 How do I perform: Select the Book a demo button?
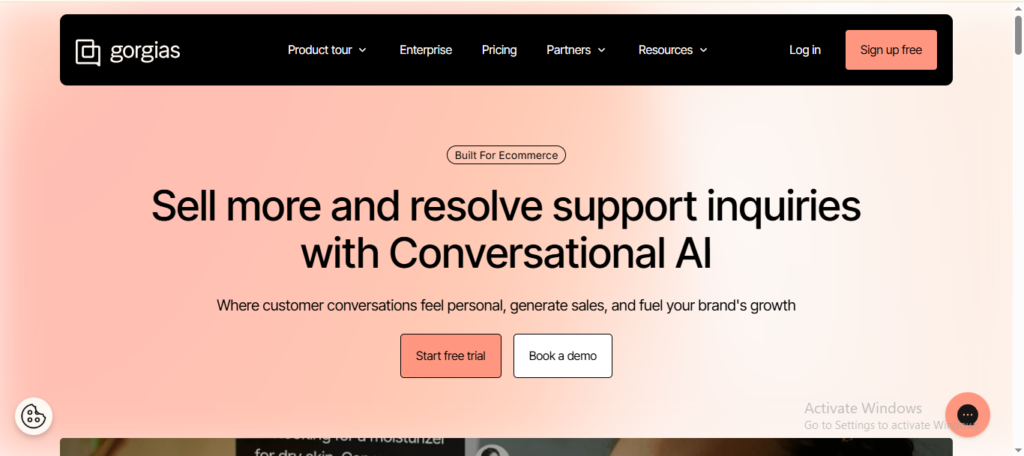pyautogui.click(x=562, y=356)
